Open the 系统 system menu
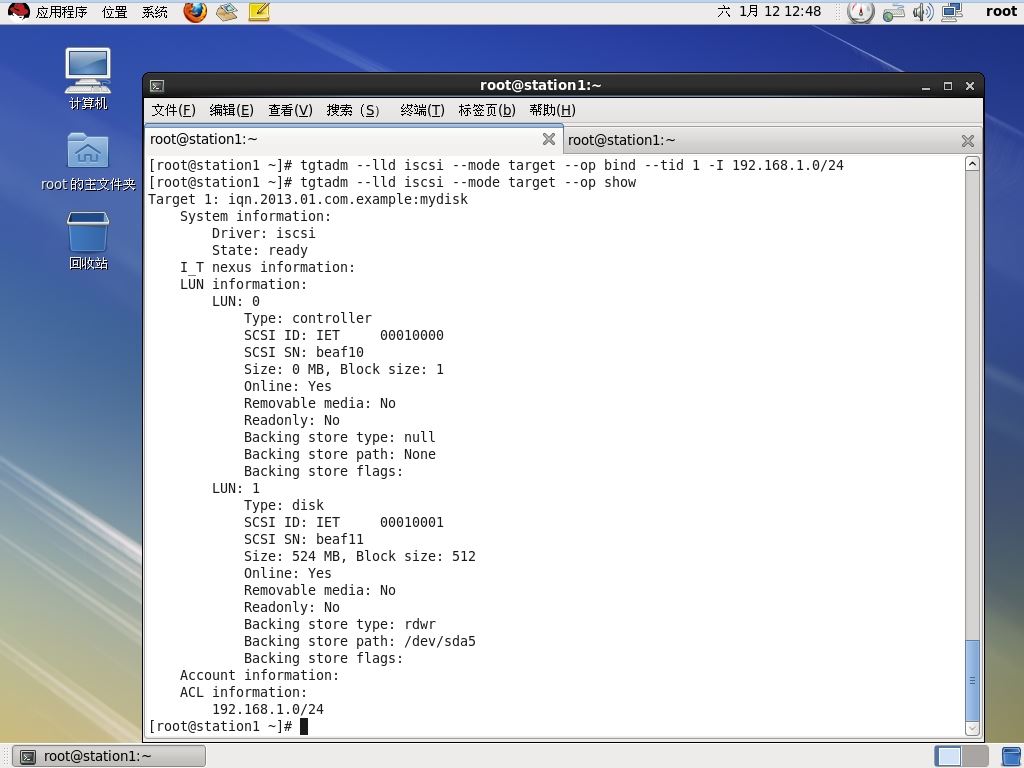 [155, 12]
